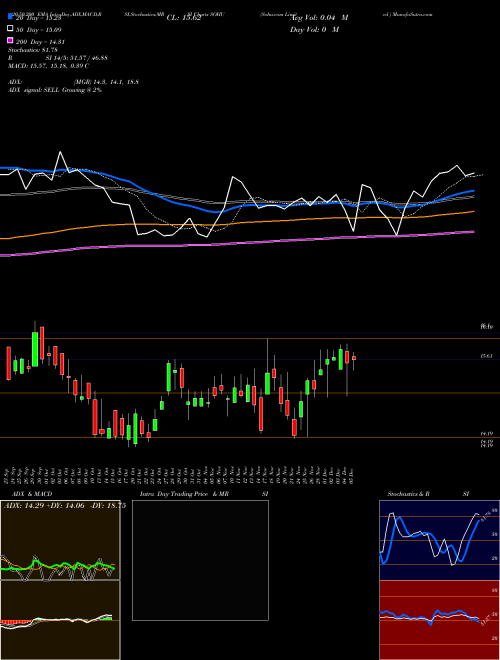
Task: Open the empty Intra Day Trading Price panel
Action: tap(200, 560)
